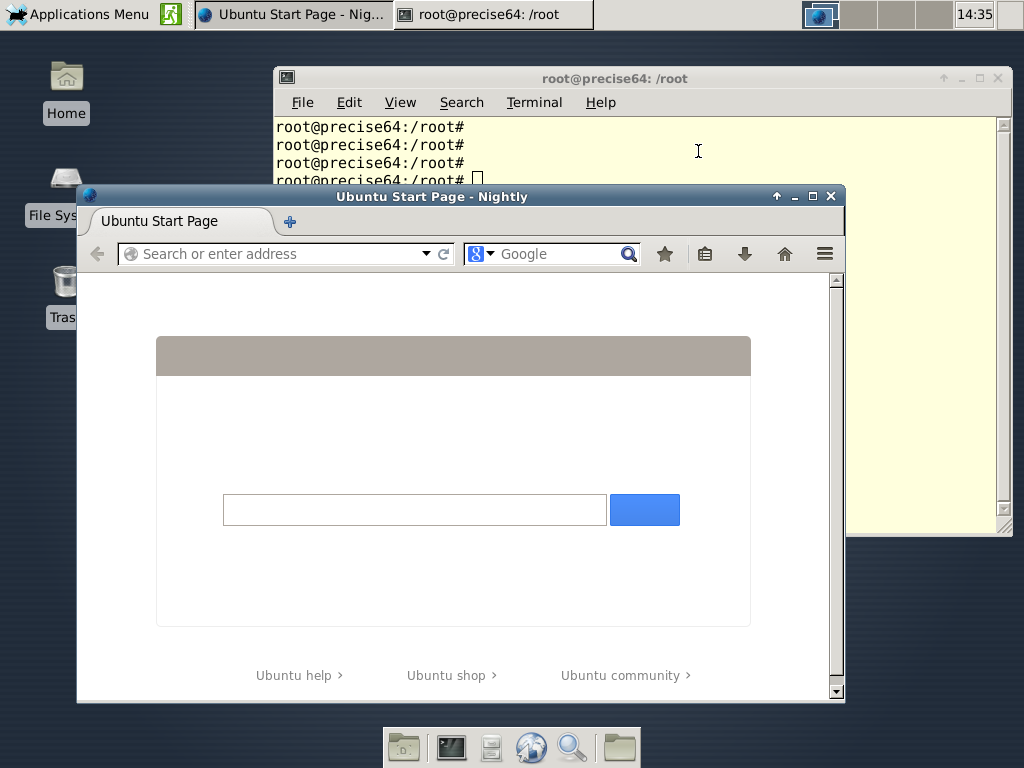
Task: Open terminal Edit menu
Action: 349,103
